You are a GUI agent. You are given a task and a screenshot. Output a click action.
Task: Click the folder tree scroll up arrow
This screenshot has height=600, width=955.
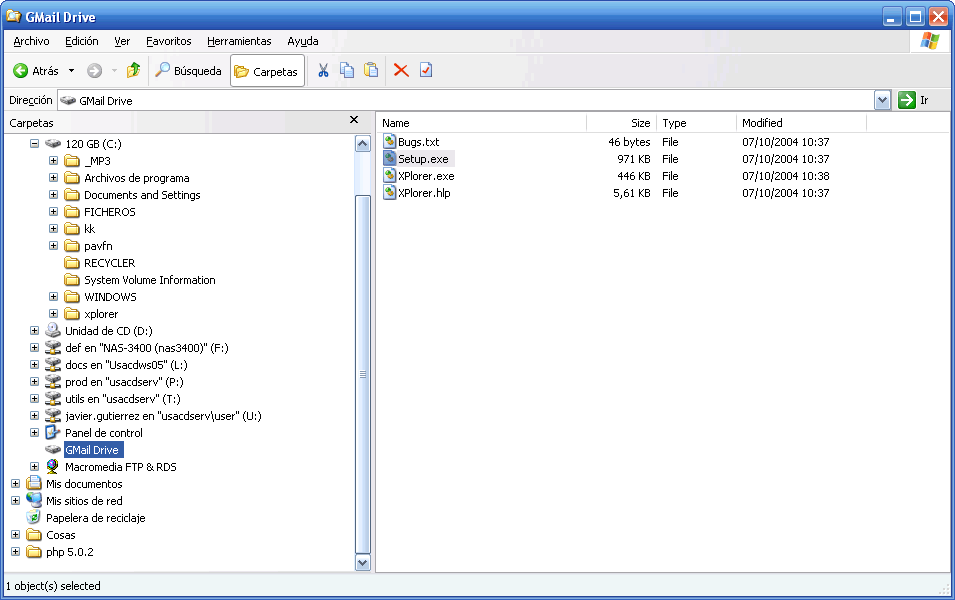[x=362, y=144]
